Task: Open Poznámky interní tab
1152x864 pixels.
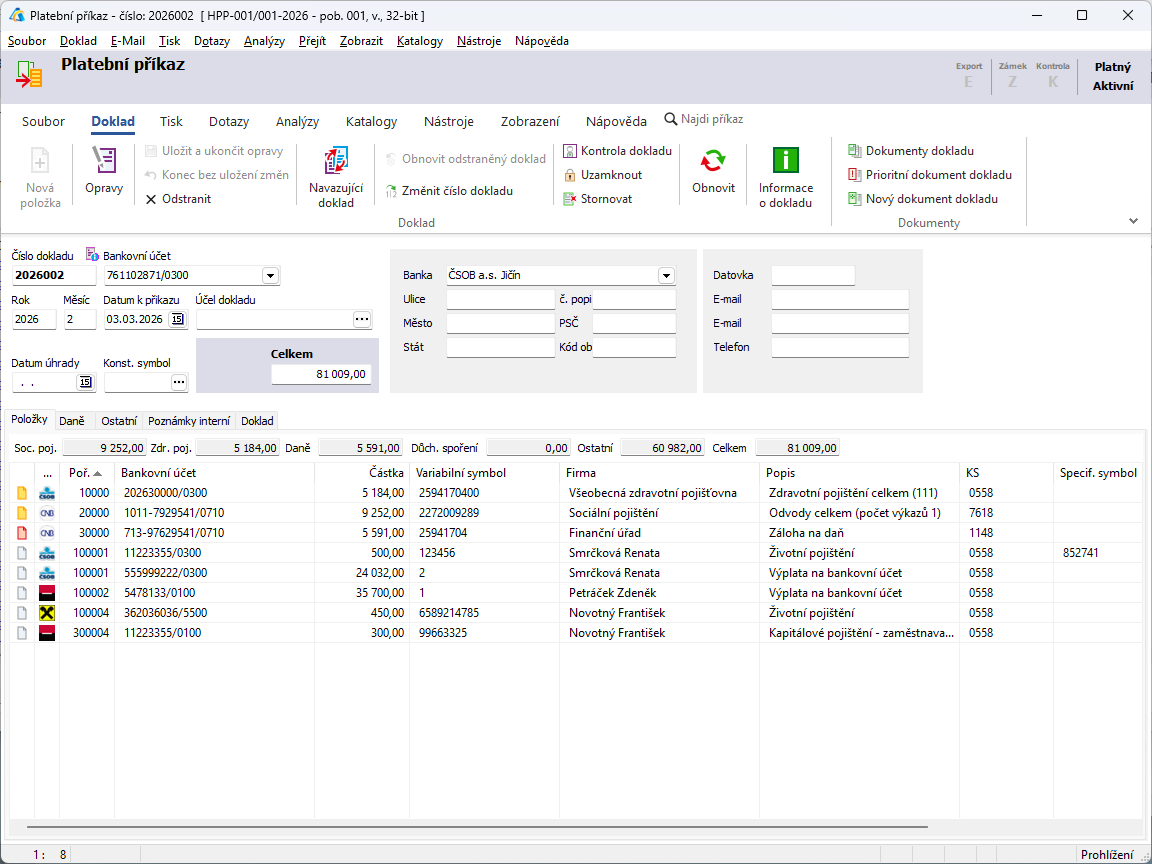Action: pos(189,421)
